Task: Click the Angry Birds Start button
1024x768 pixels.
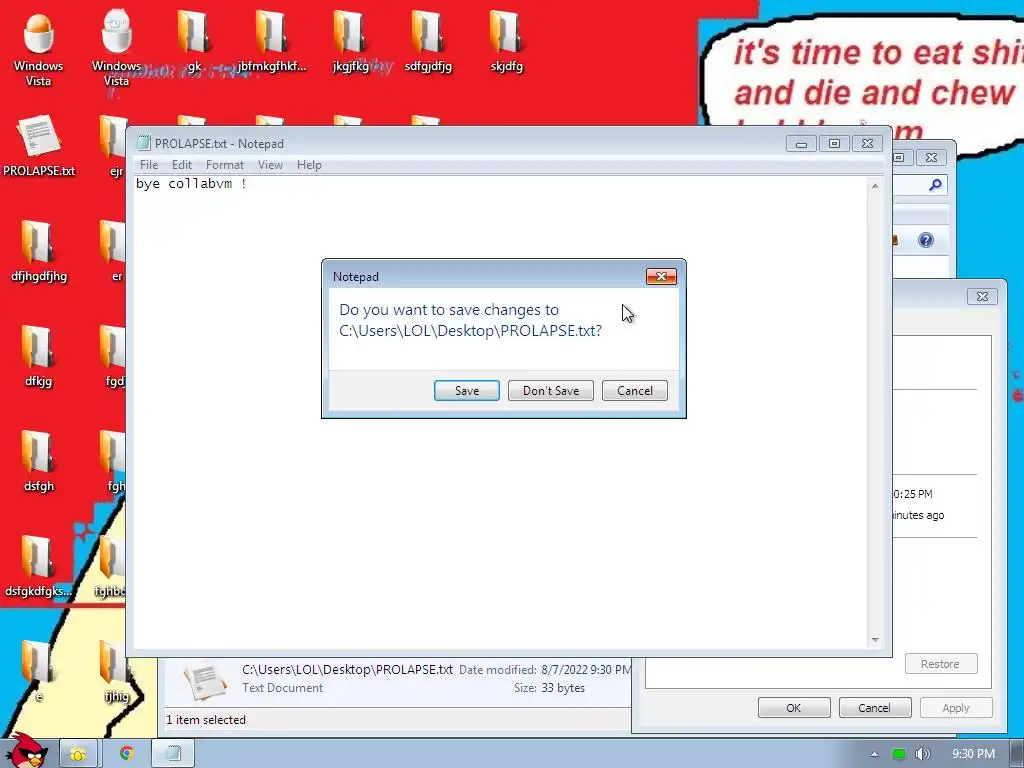Action: [x=26, y=751]
